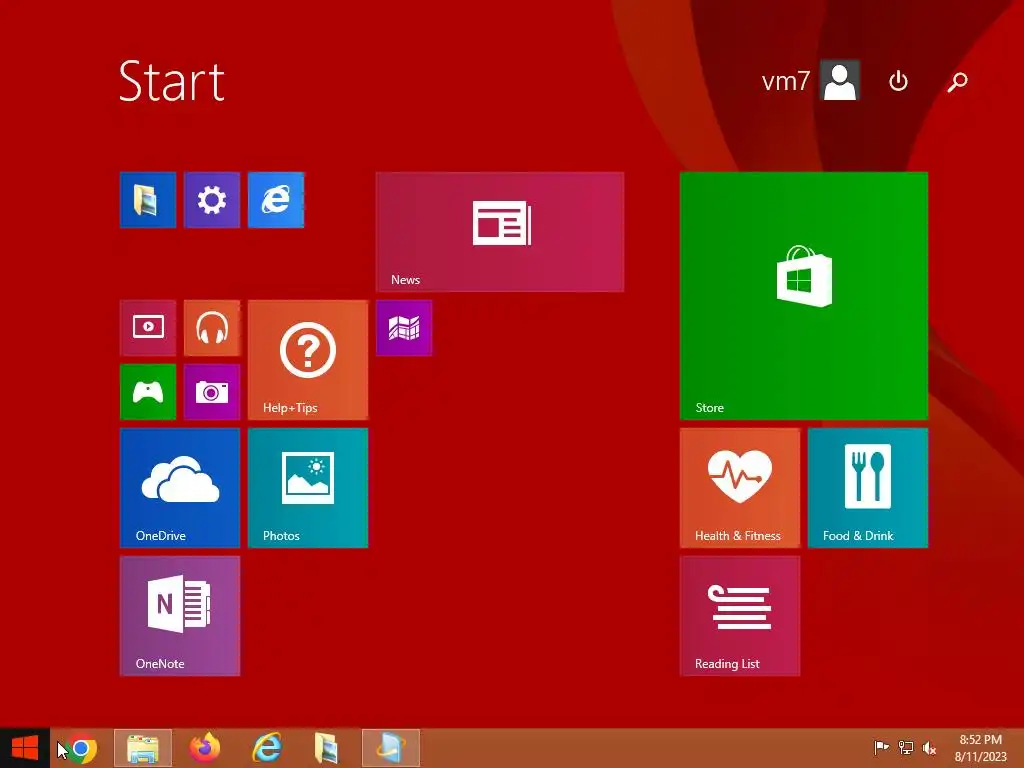
Task: Open the Food & Drink tile
Action: tap(868, 488)
